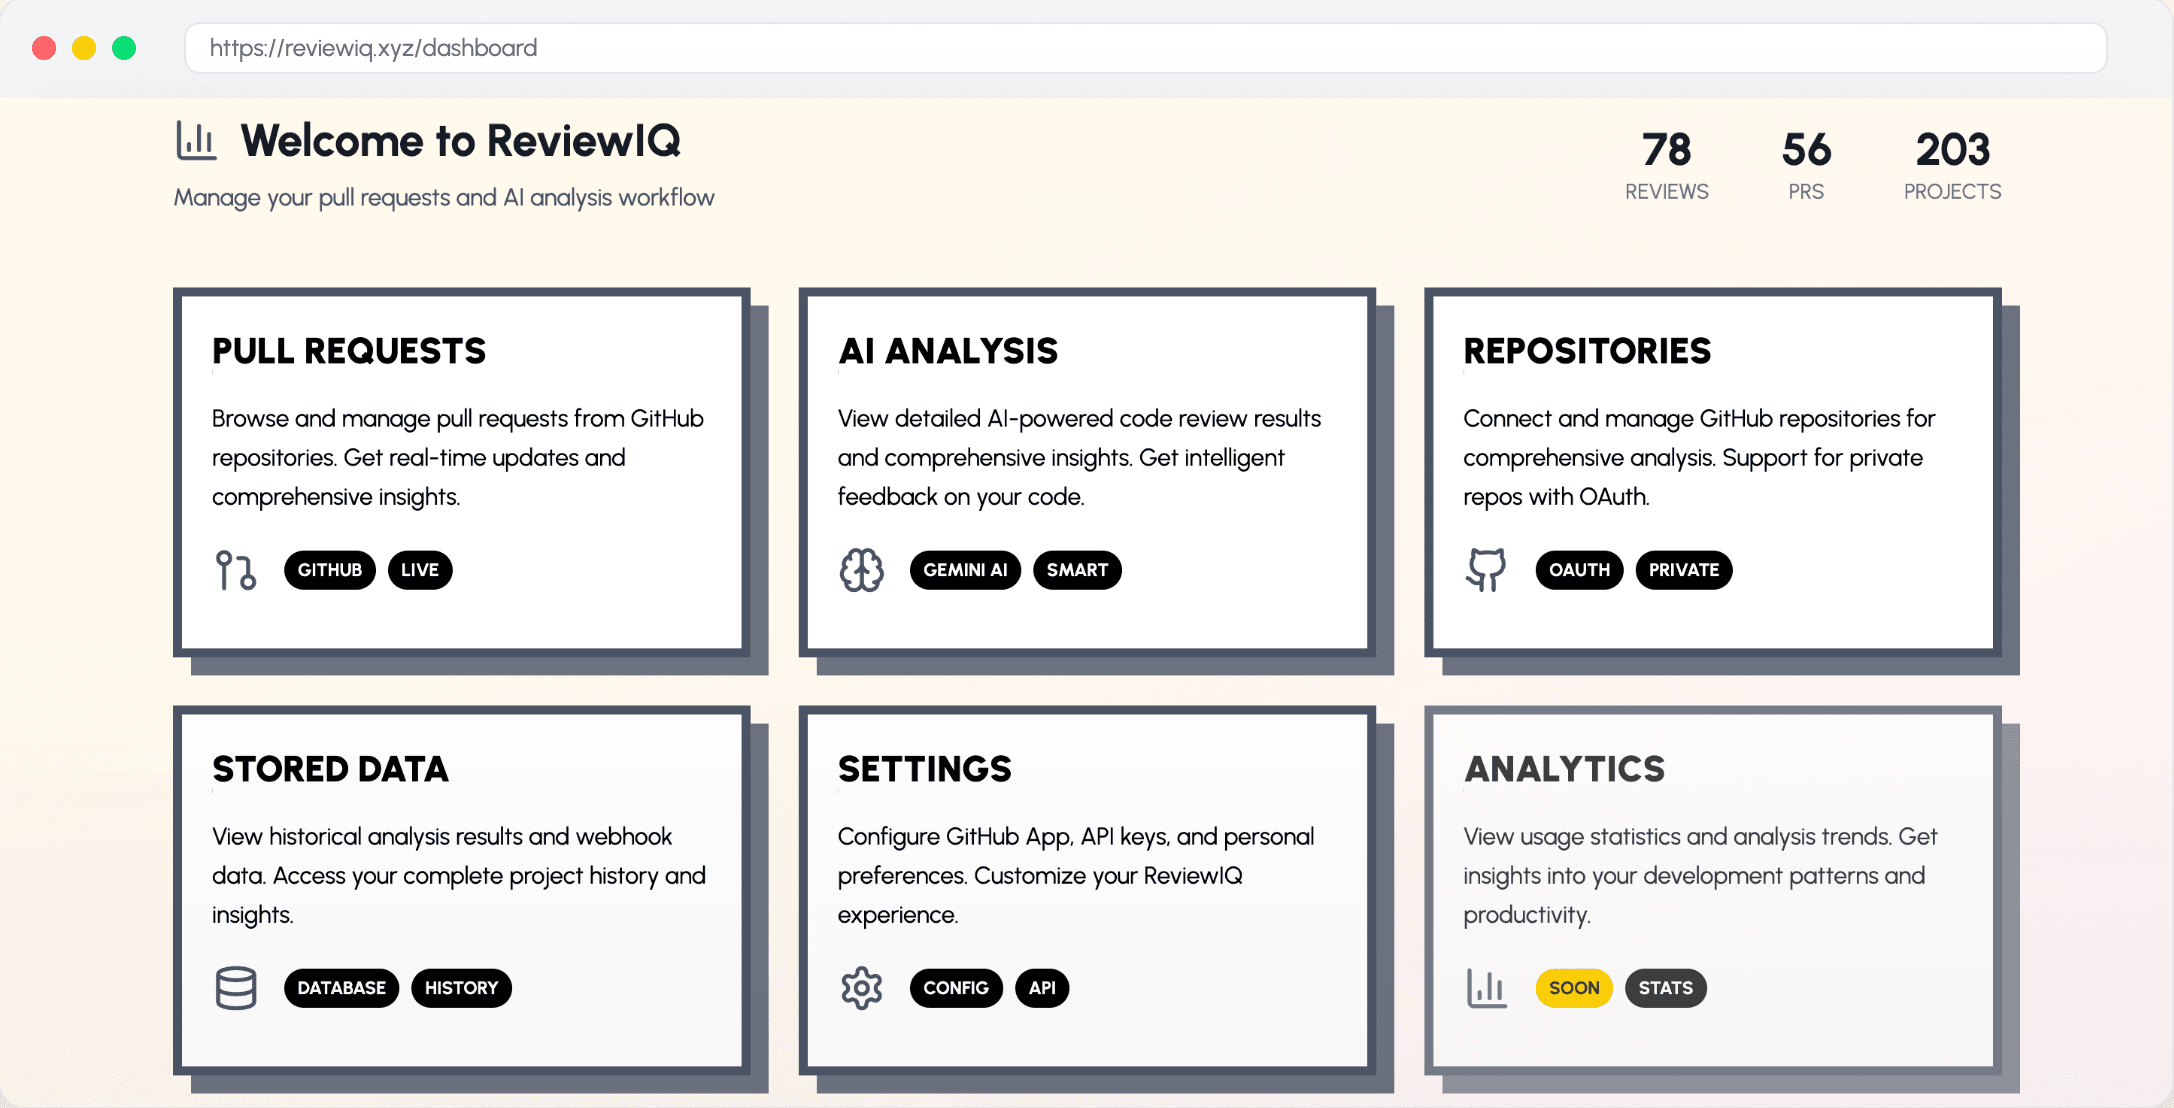Viewport: 2174px width, 1108px height.
Task: Select the LIVE tag pill
Action: click(x=420, y=570)
